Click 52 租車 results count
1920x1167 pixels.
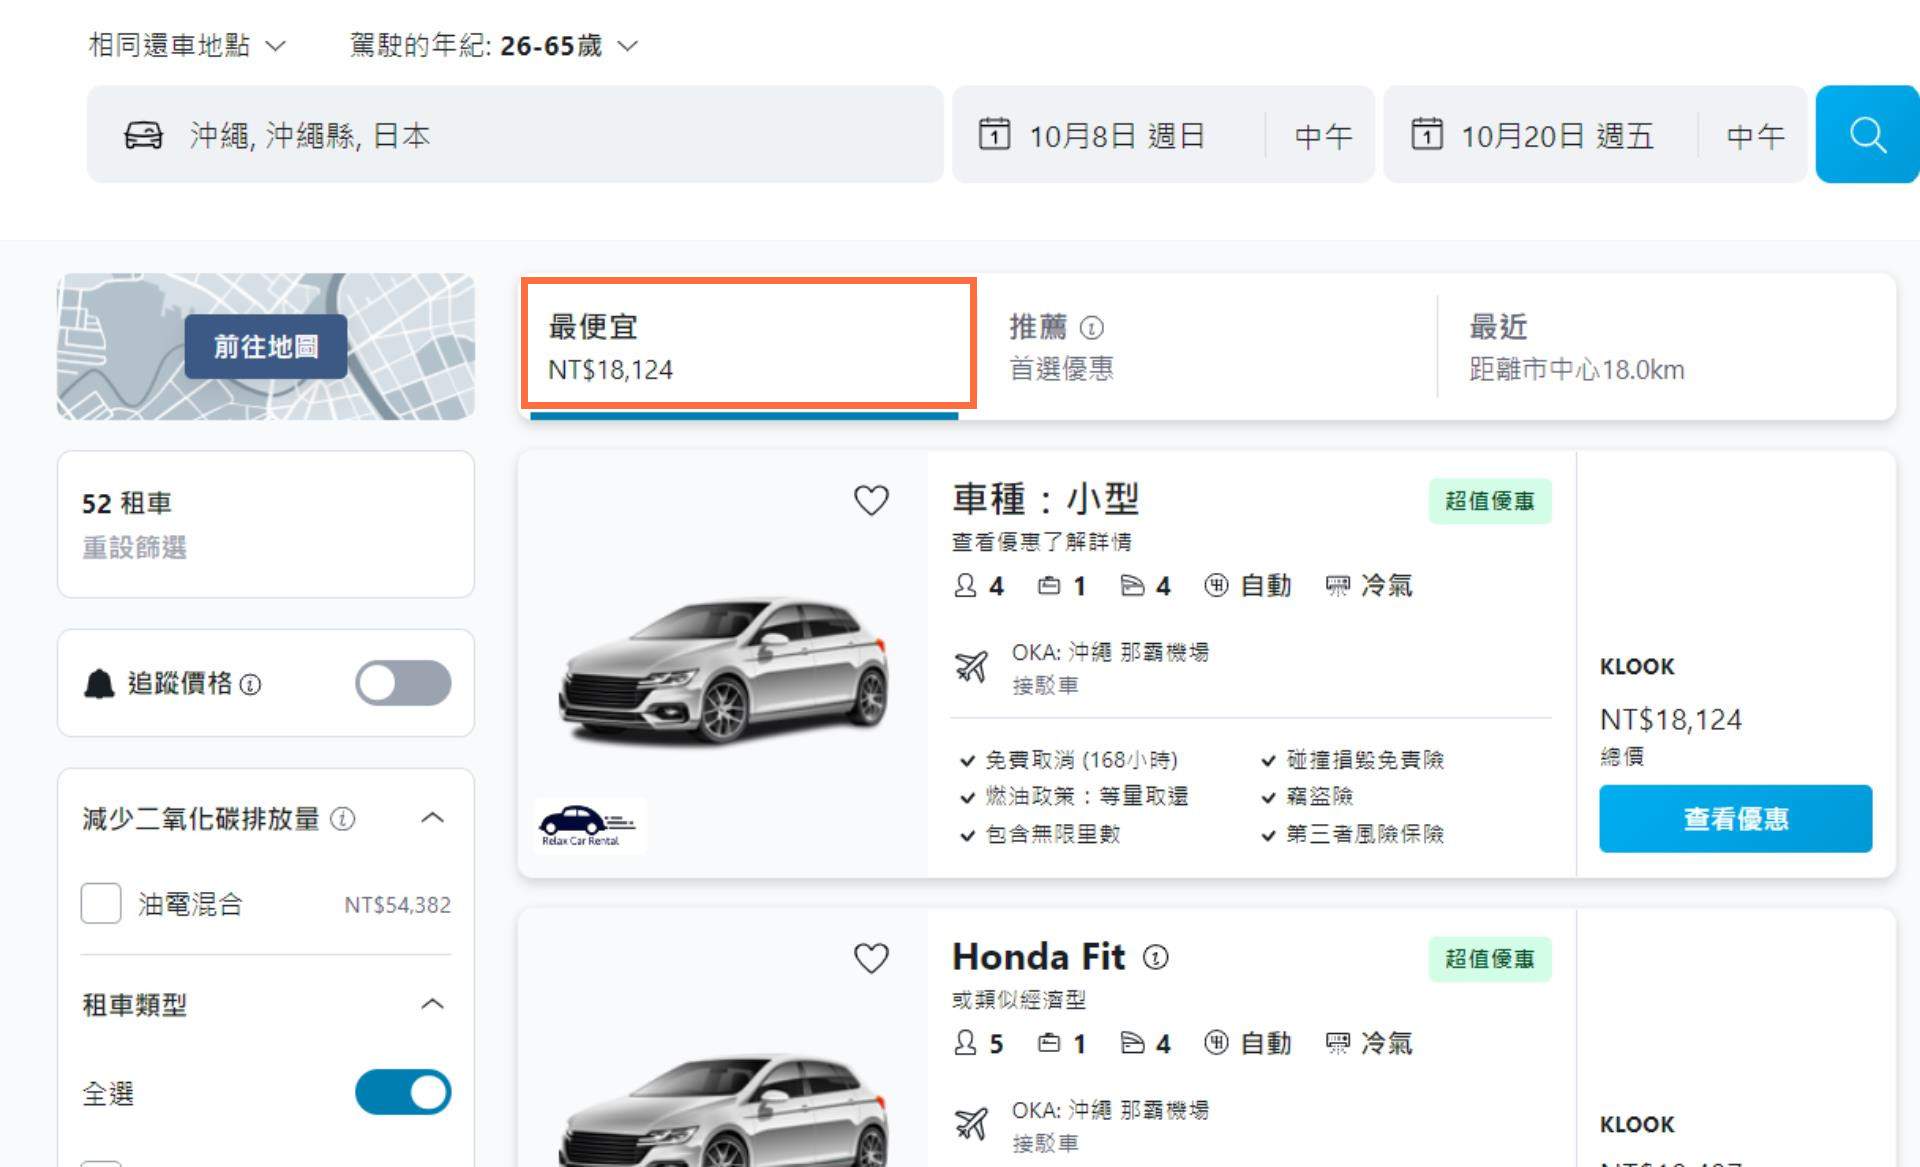[127, 503]
